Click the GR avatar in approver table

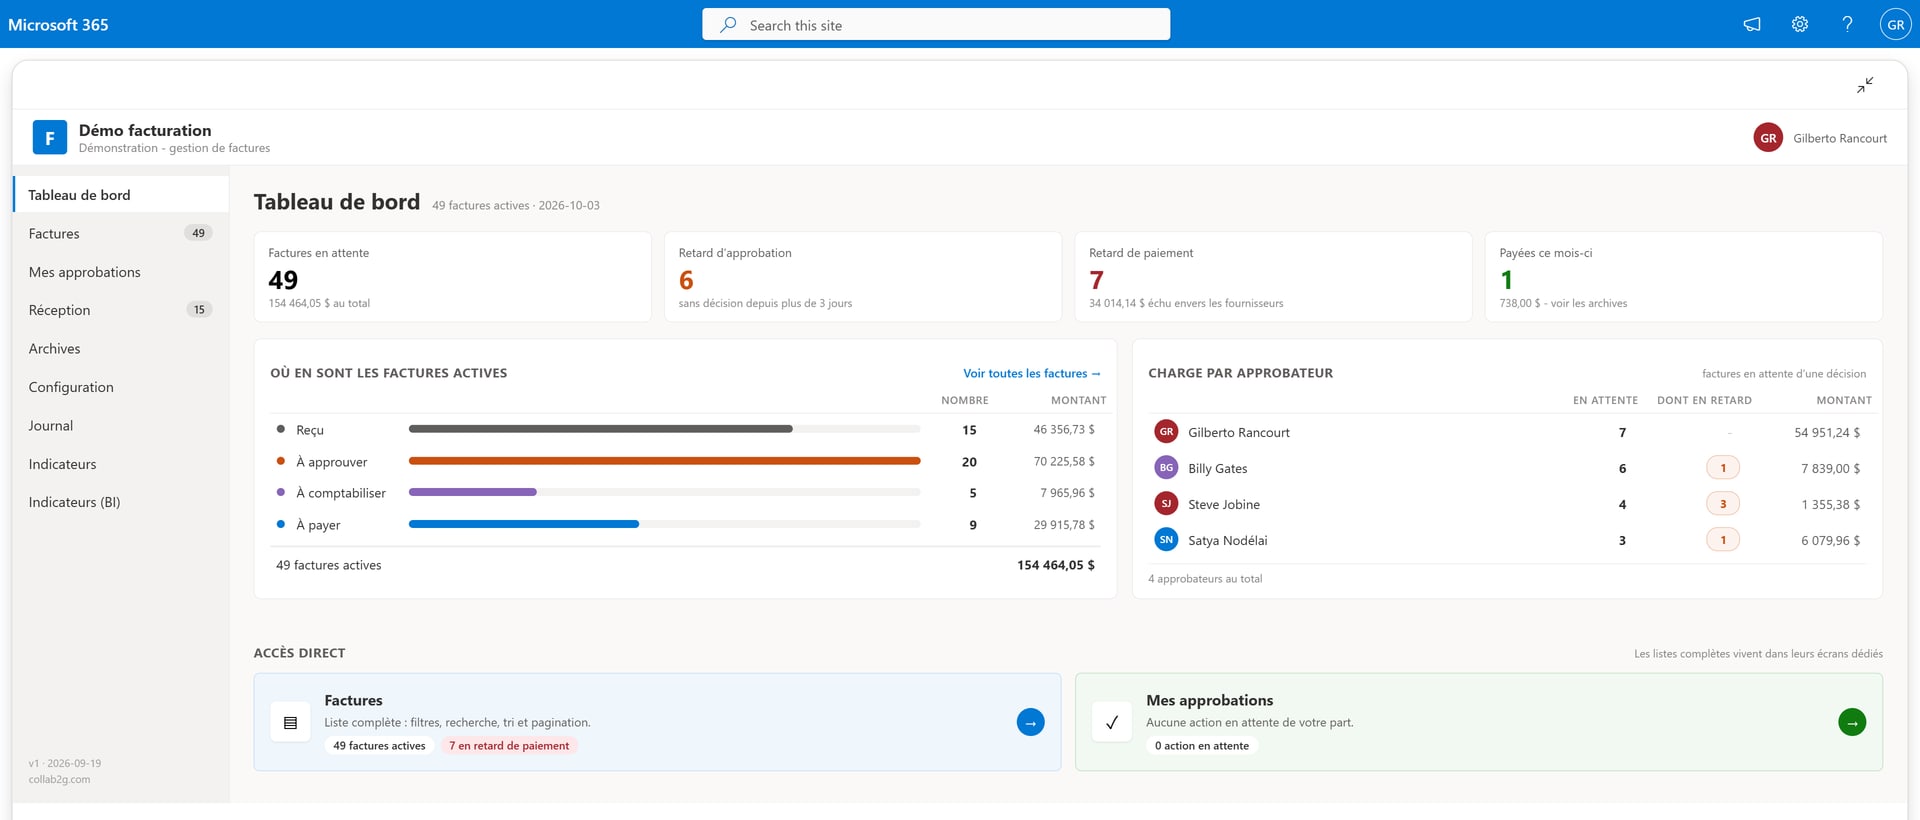point(1166,432)
